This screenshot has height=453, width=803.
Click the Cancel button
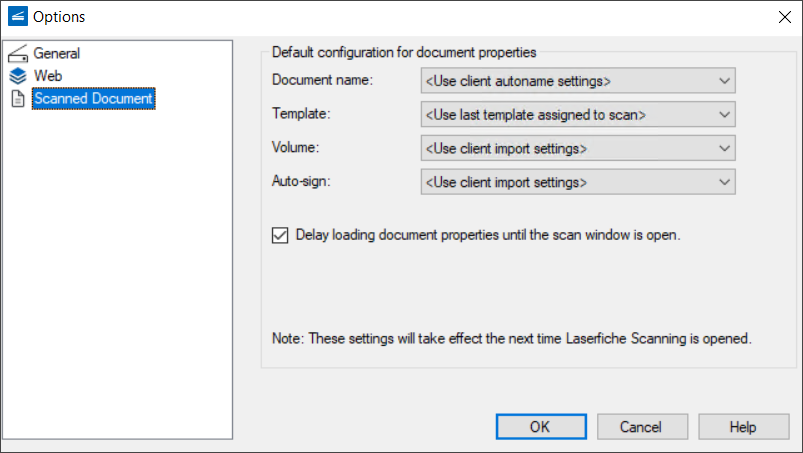[x=640, y=427]
